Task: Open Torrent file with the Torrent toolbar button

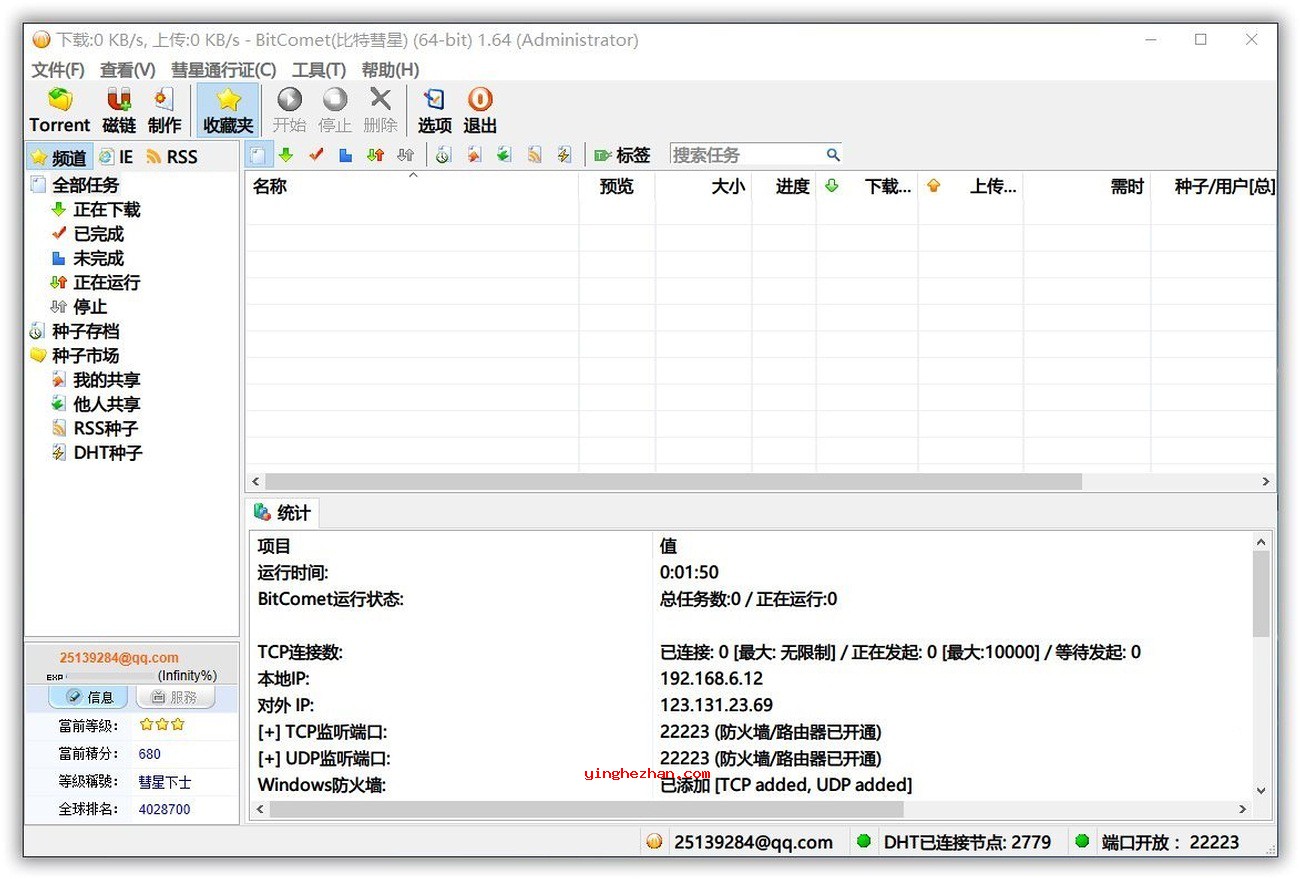Action: coord(60,110)
